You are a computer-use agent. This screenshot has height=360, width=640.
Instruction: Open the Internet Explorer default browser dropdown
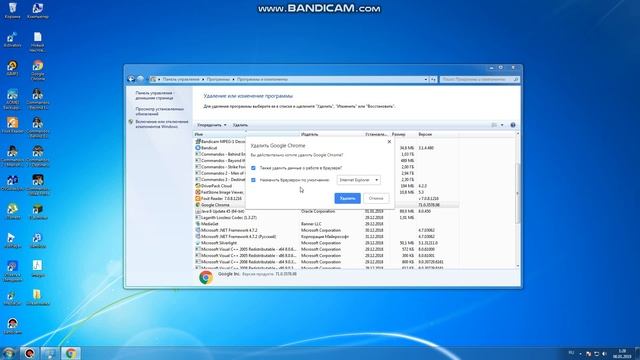pyautogui.click(x=359, y=180)
